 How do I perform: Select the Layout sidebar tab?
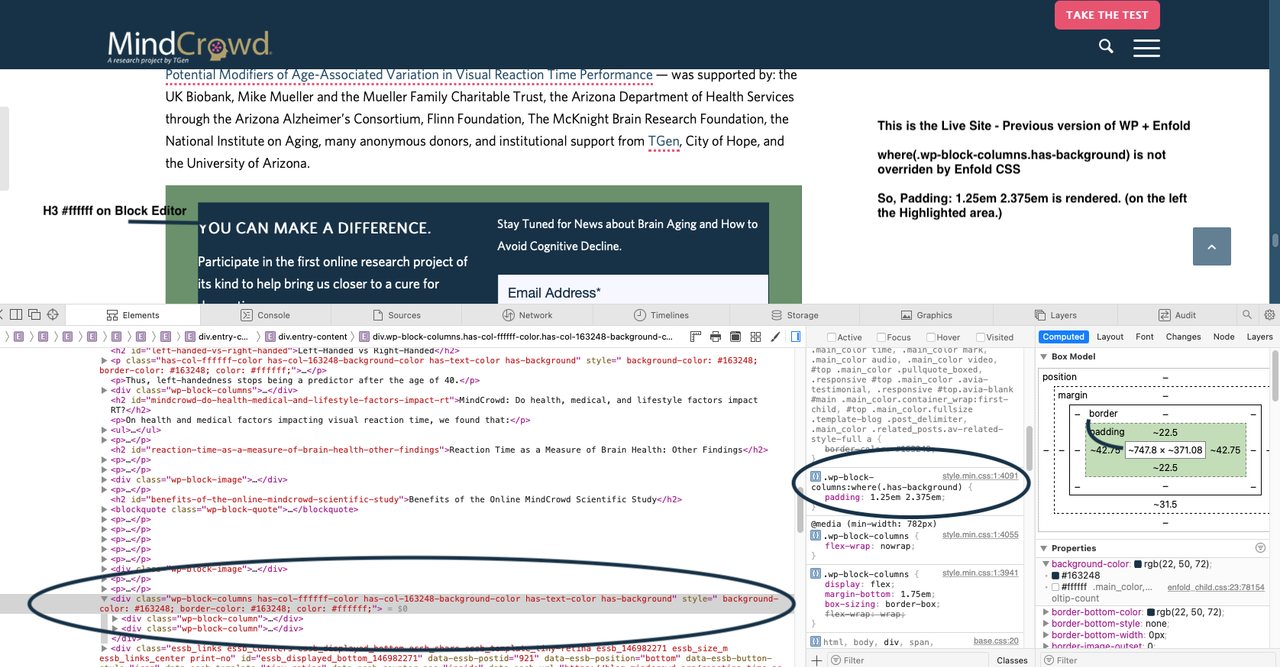pos(1110,337)
